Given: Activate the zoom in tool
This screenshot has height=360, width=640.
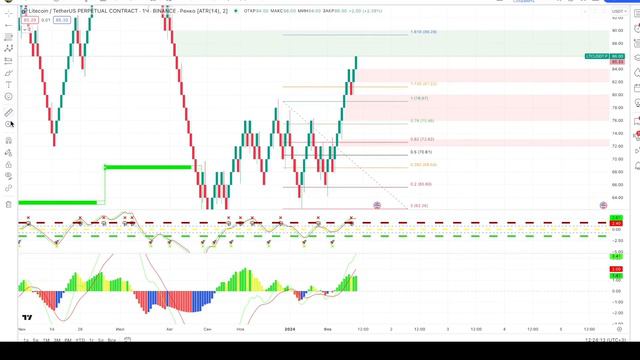Looking at the screenshot, I should [9, 124].
